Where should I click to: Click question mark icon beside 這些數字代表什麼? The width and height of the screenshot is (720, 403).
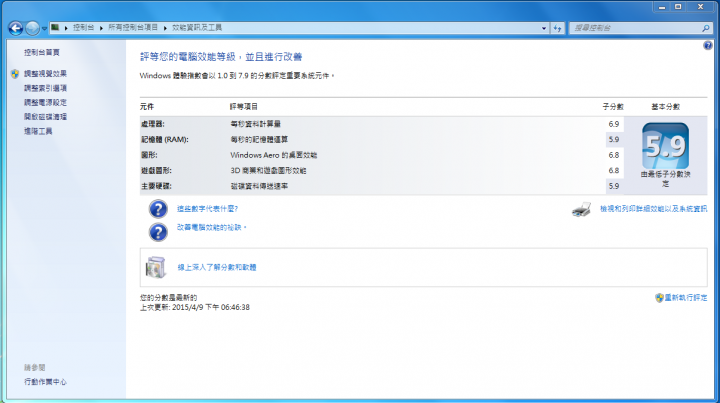click(158, 209)
